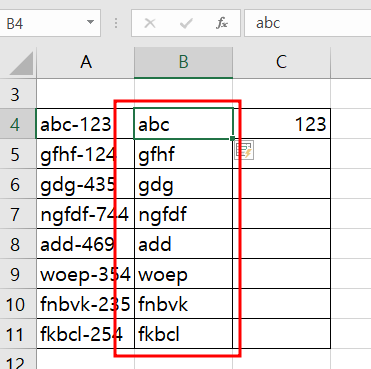This screenshot has height=369, width=371.
Task: Select cell B4 containing abc
Action: 183,124
